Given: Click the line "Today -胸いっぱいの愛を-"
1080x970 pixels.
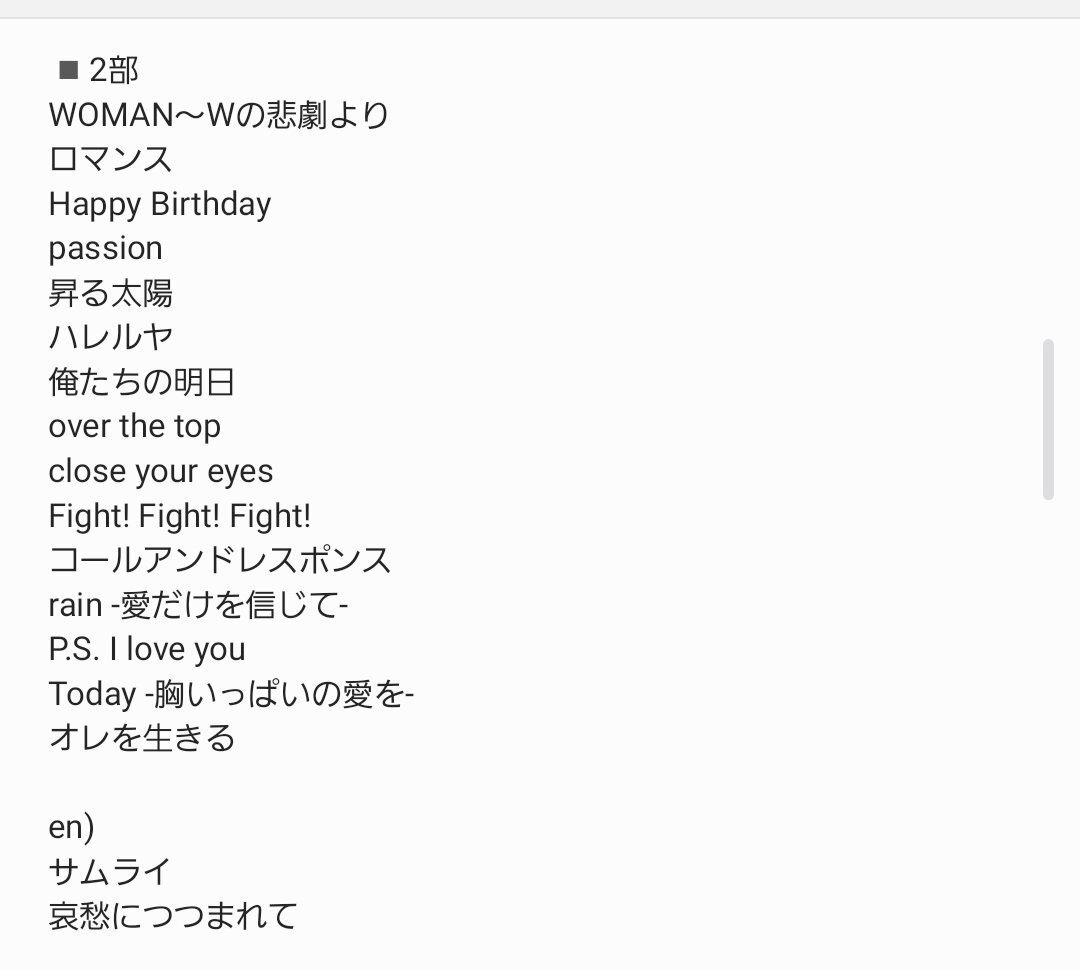Looking at the screenshot, I should (x=231, y=694).
